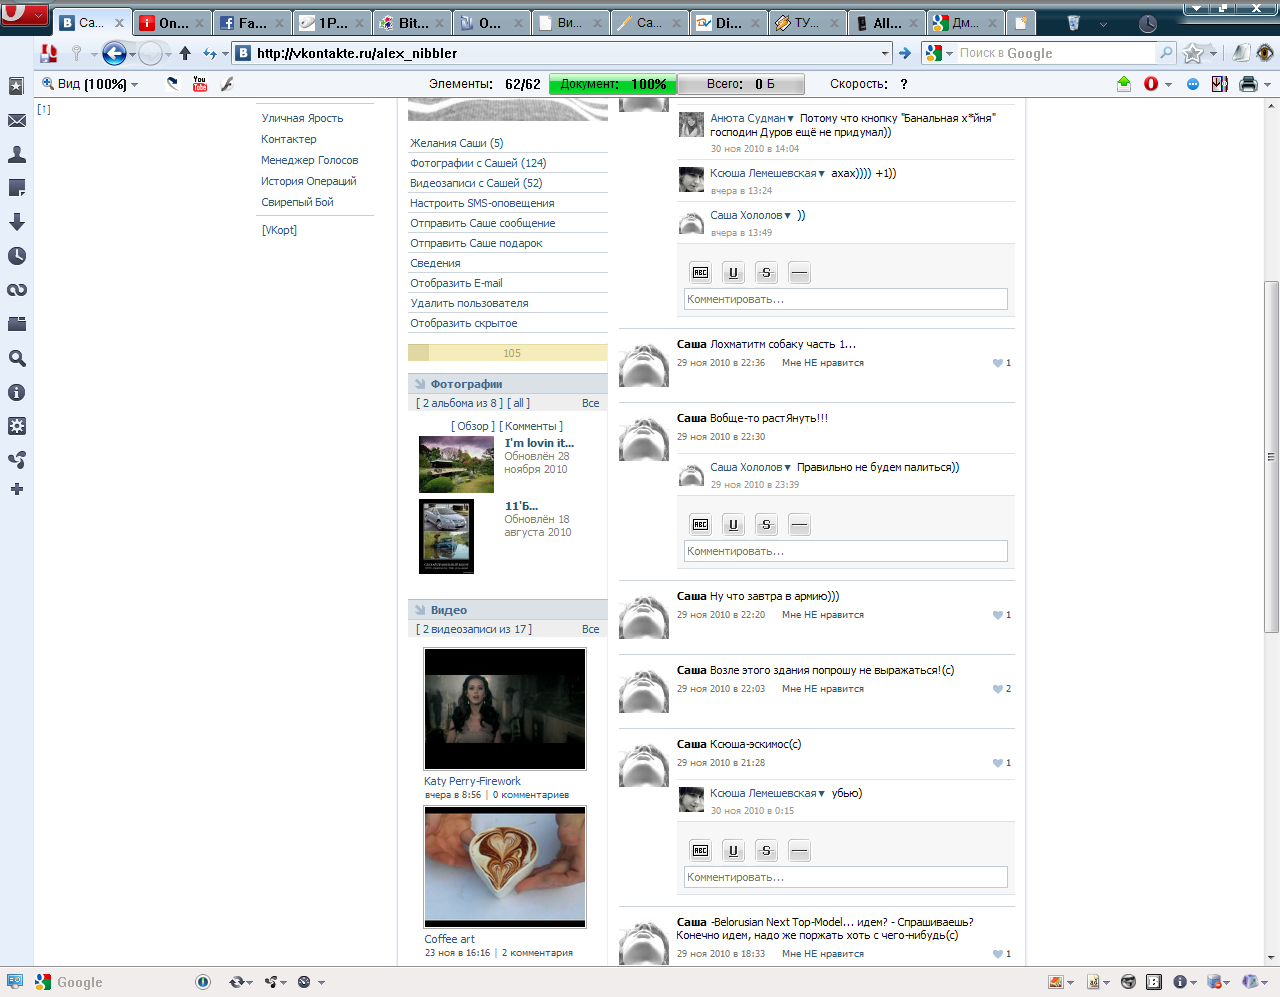The image size is (1280, 997).
Task: Open the Менеджер Голосов link
Action: 310,160
